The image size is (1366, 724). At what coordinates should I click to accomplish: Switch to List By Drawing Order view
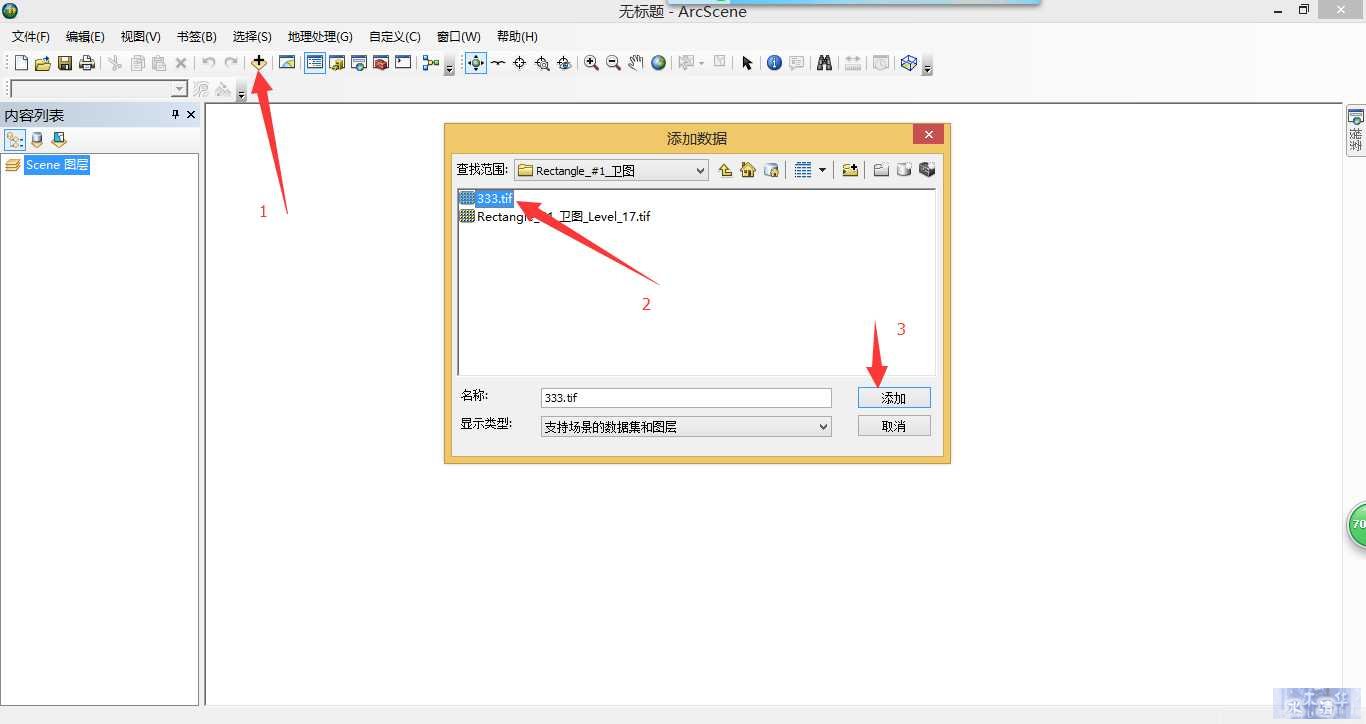[15, 140]
